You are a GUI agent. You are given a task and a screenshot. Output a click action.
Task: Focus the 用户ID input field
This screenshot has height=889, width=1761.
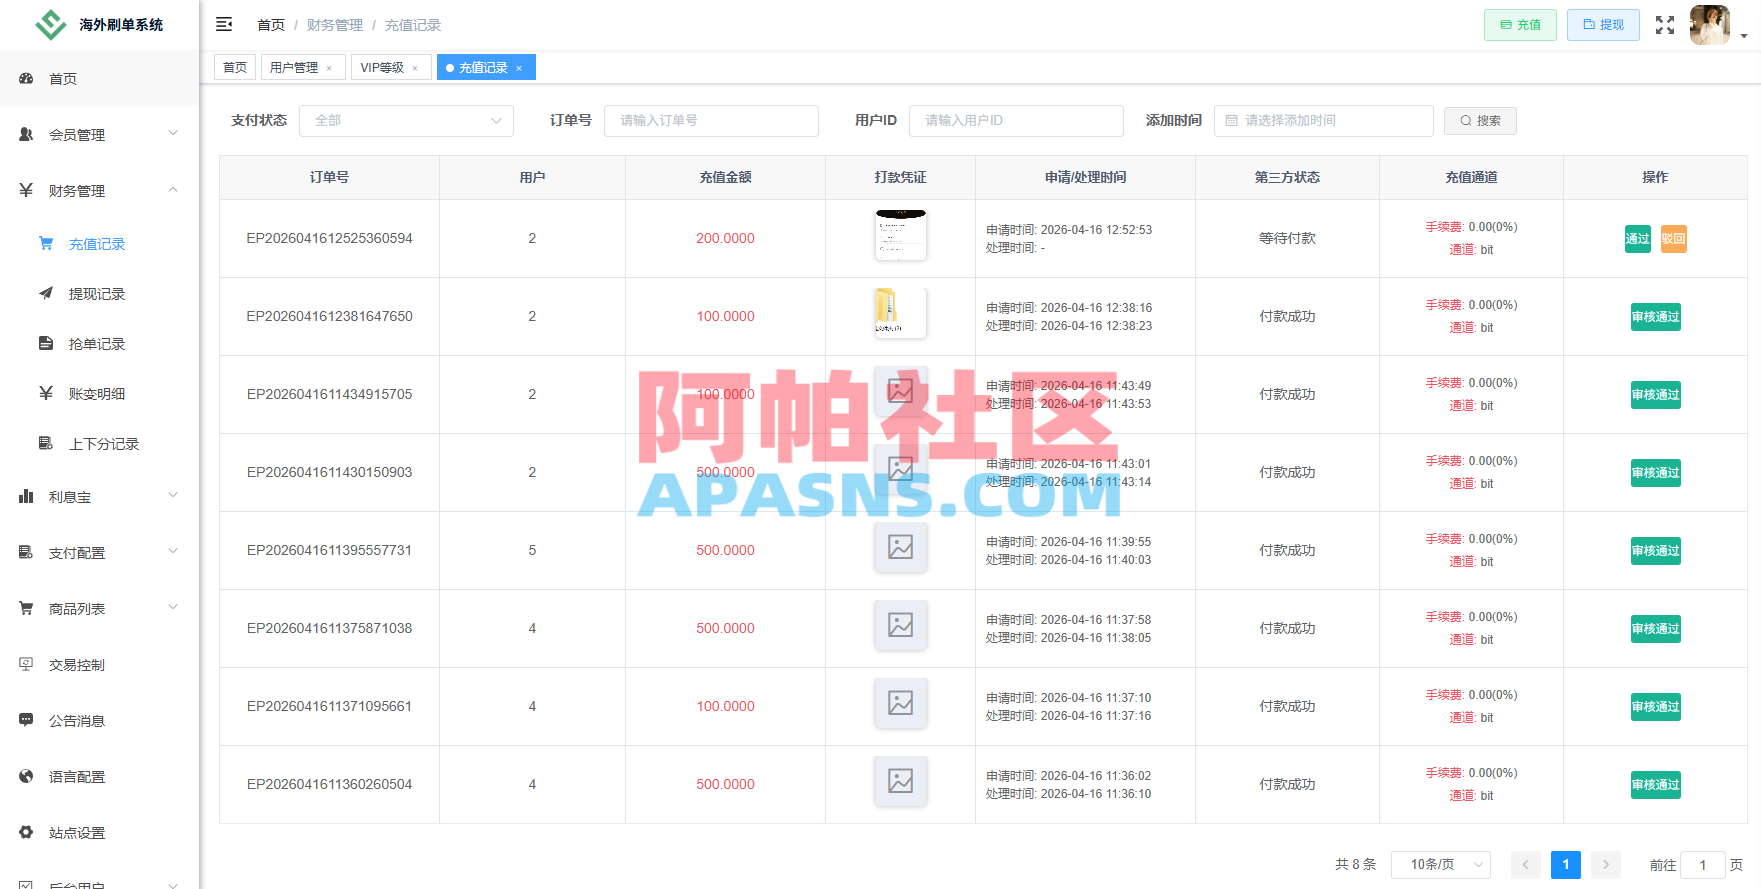[x=1016, y=121]
